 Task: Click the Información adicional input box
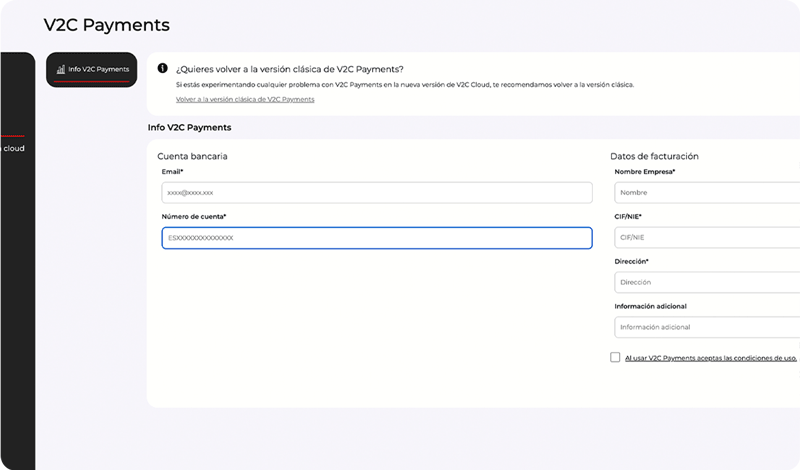[706, 327]
